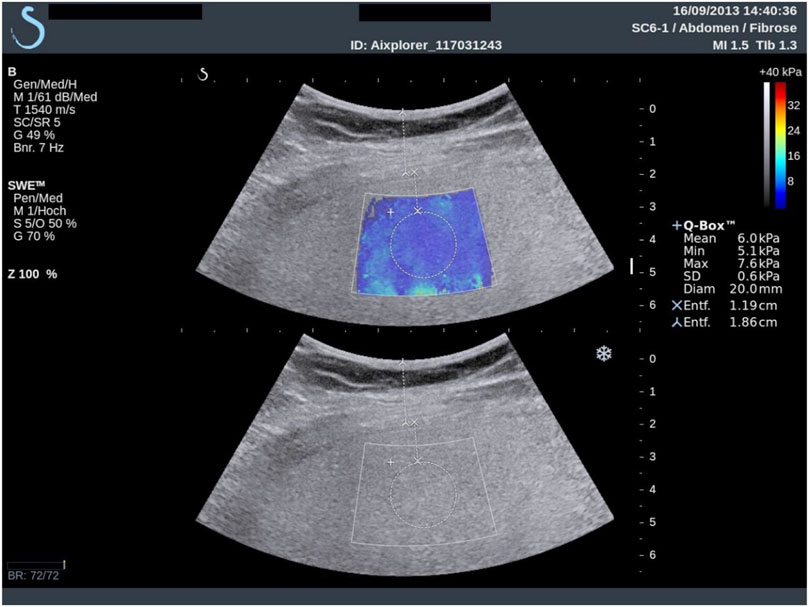
Task: Click the B mode heading label
Action: tap(12, 72)
